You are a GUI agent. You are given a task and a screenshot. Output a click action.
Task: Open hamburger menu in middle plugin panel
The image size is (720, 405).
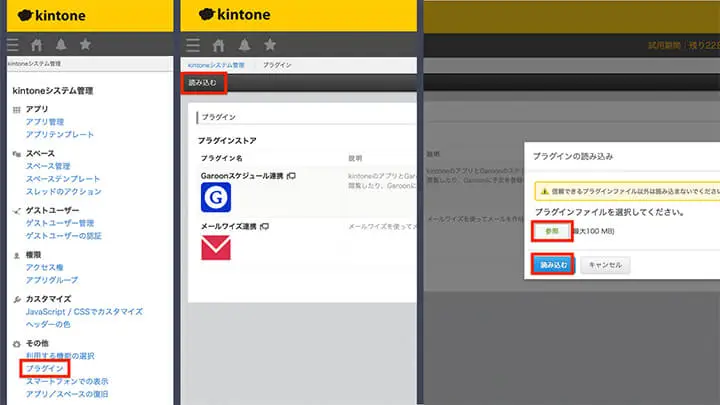pyautogui.click(x=193, y=45)
